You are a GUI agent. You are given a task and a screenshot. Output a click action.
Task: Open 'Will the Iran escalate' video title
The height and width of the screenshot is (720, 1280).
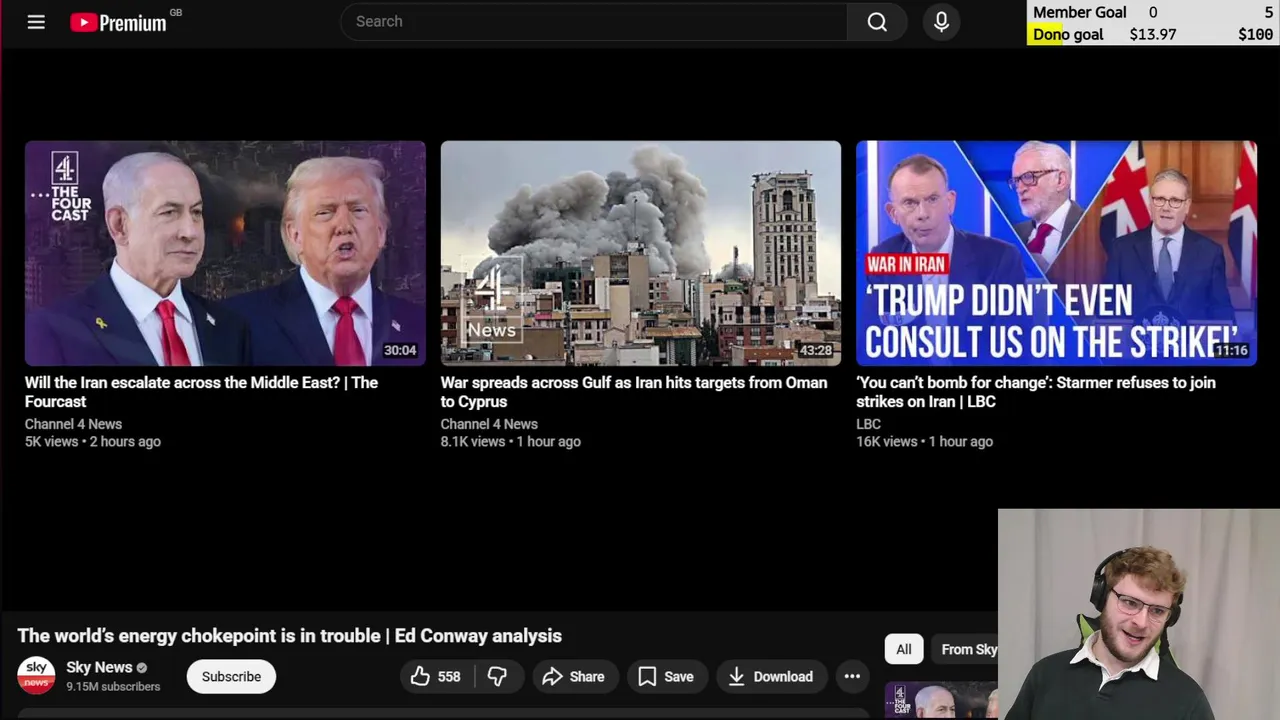point(201,392)
